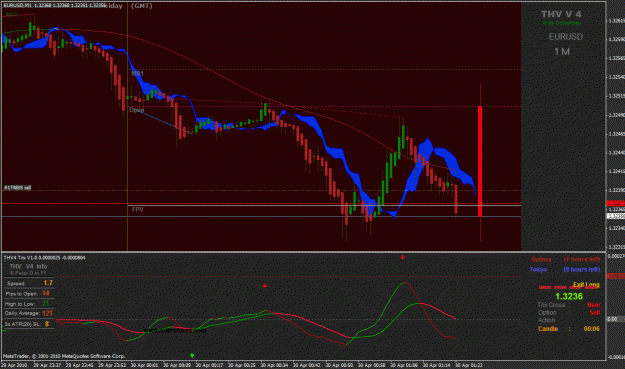The width and height of the screenshot is (625, 369).
Task: Click the High to Low value 21
Action: [x=45, y=303]
